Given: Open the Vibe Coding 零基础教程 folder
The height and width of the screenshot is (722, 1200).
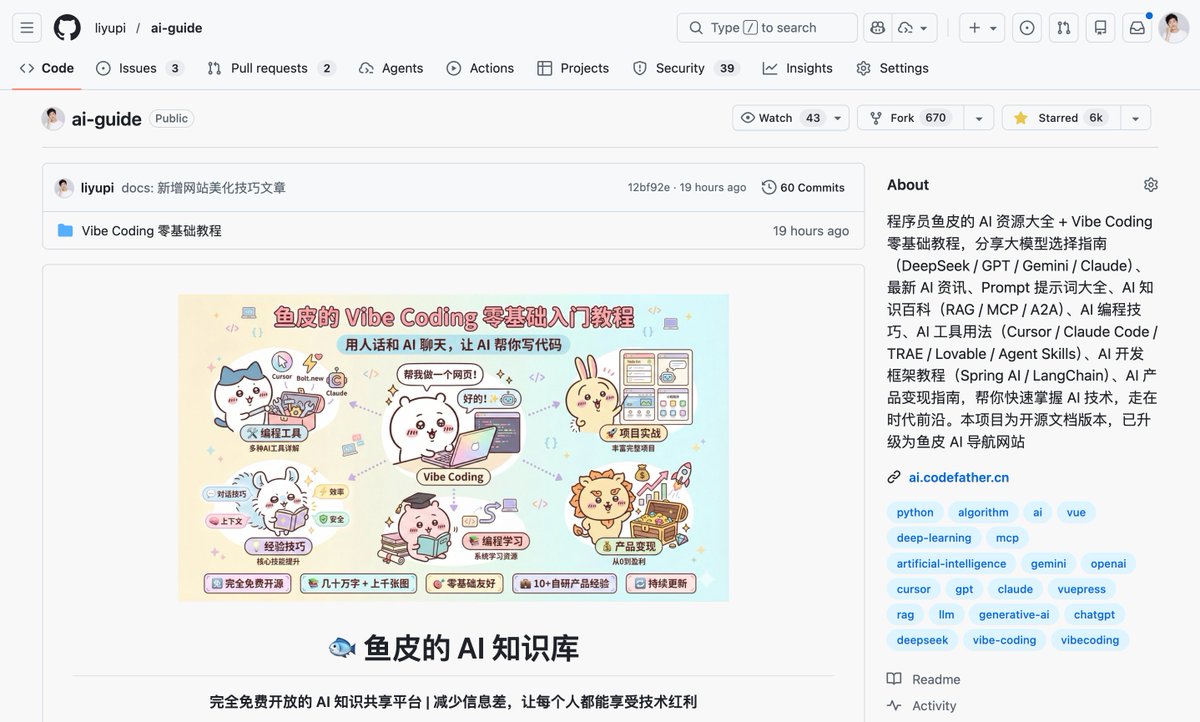Looking at the screenshot, I should tap(152, 231).
